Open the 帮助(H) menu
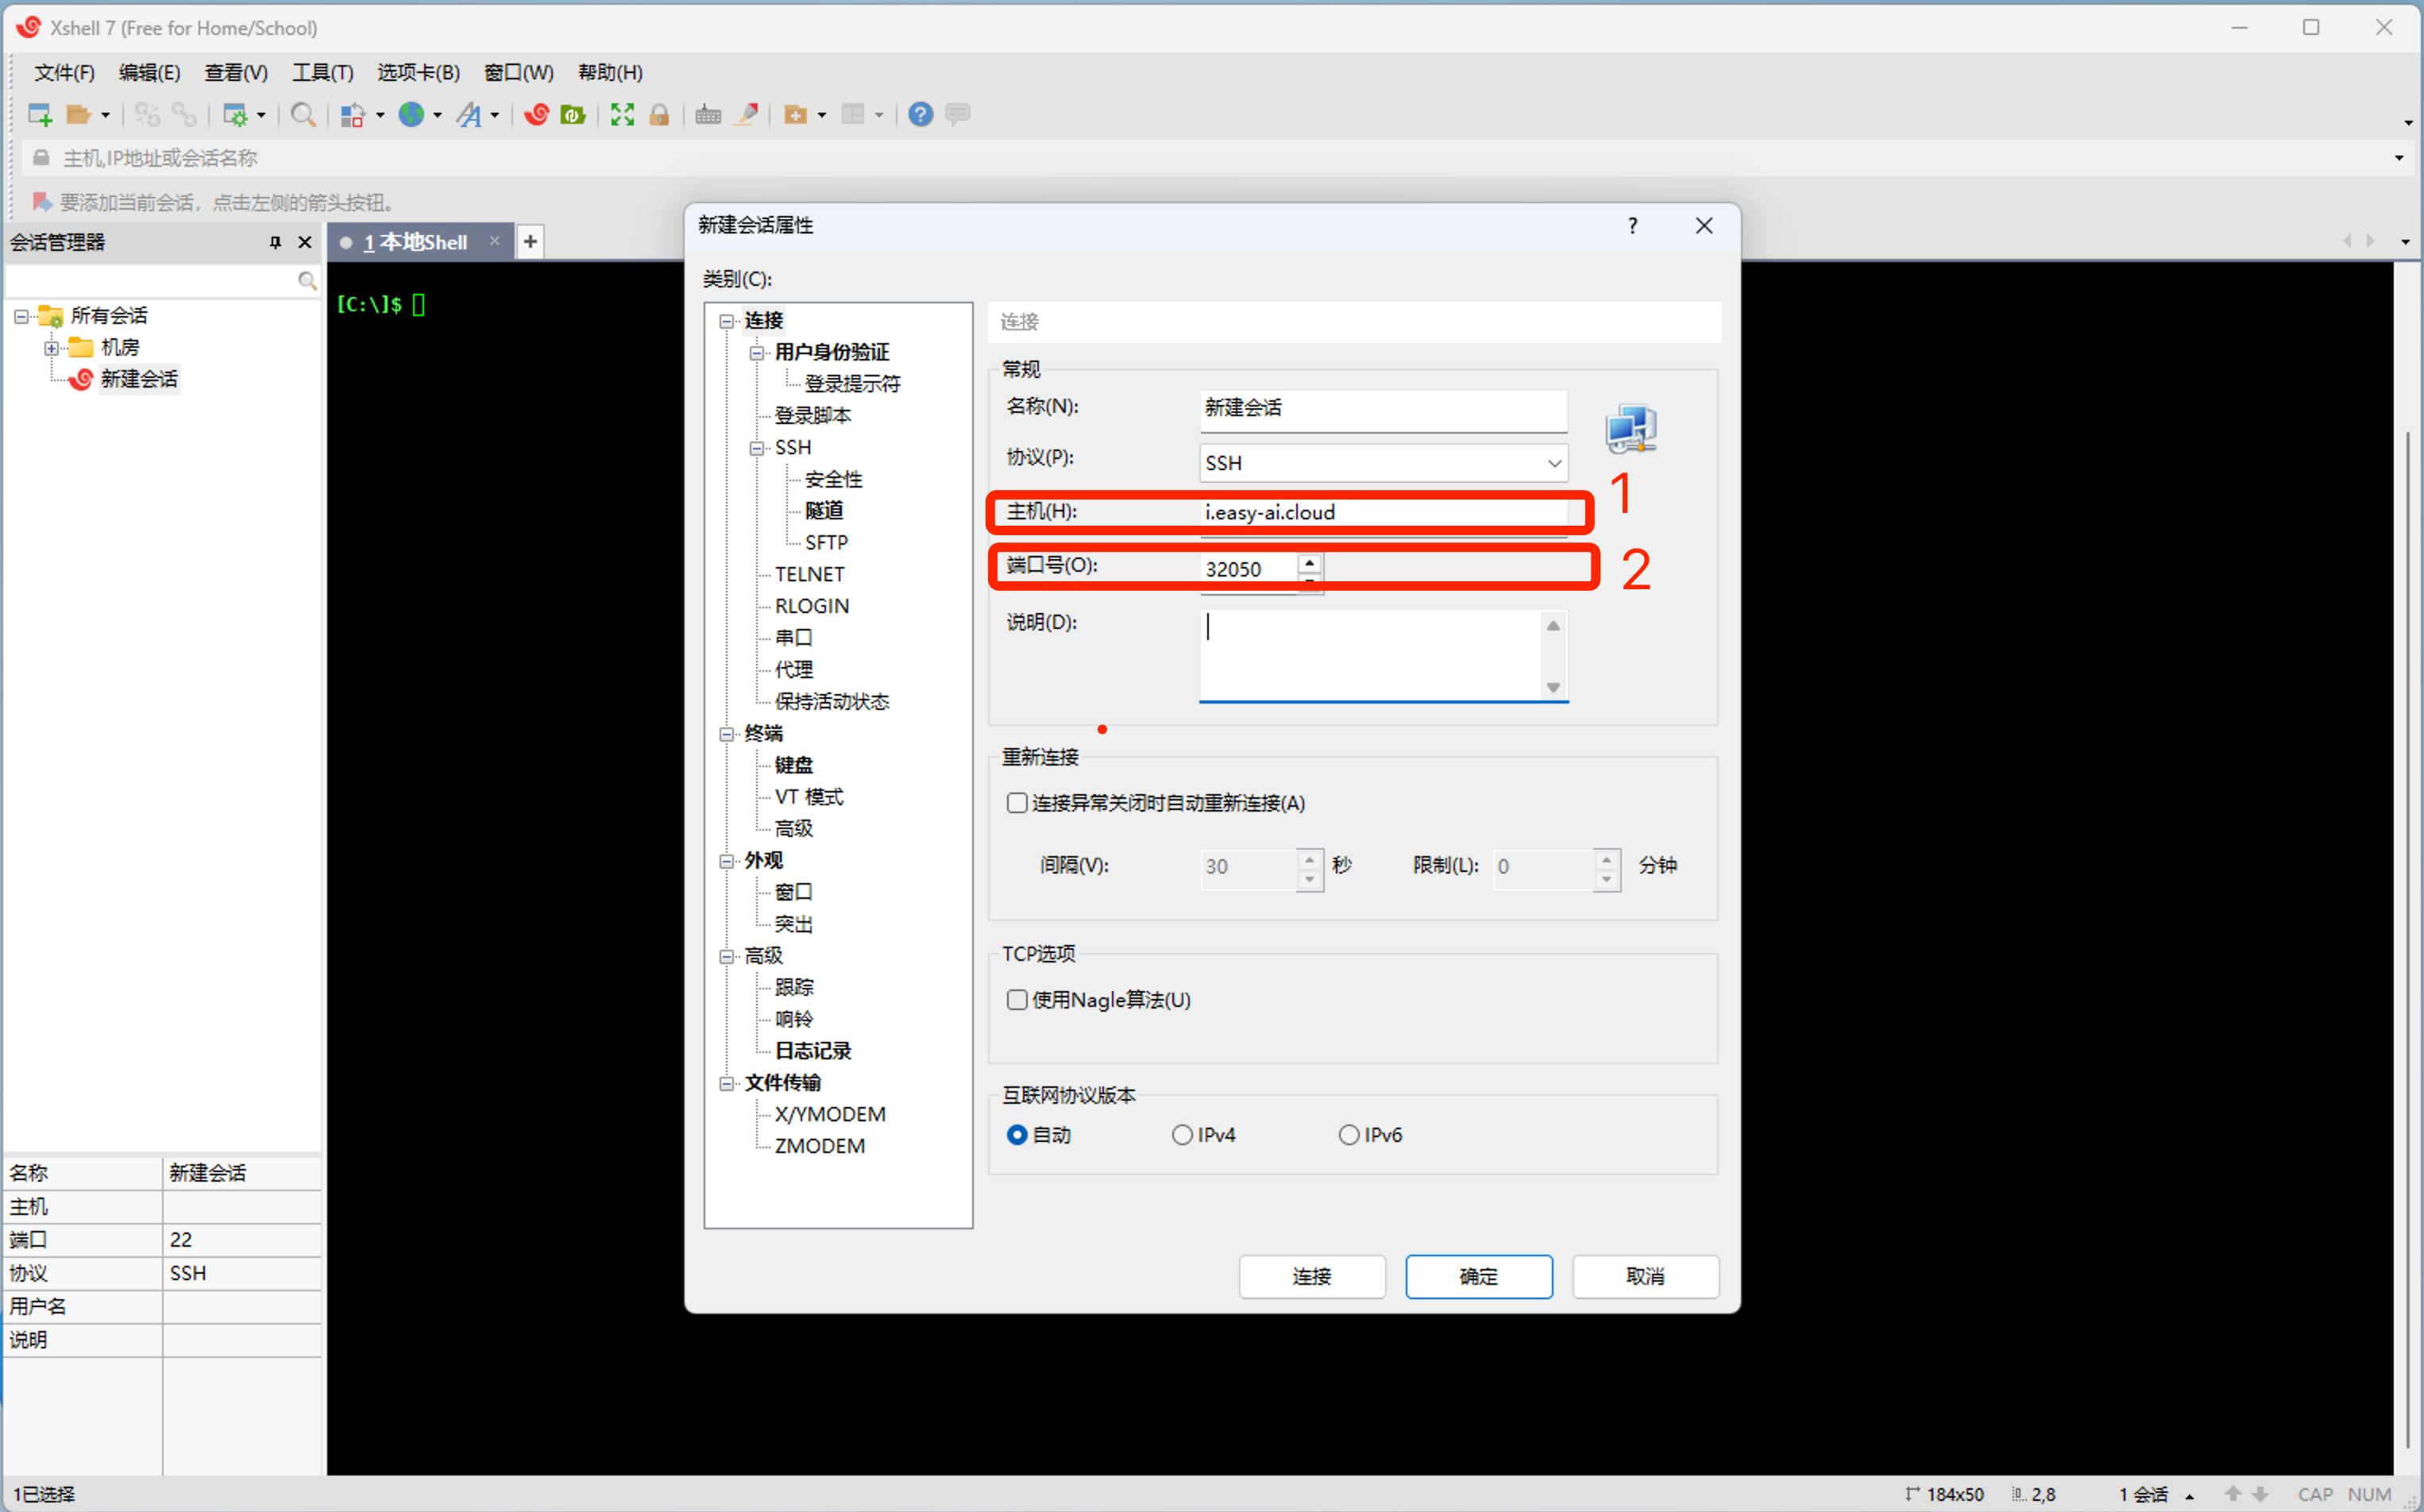This screenshot has width=2424, height=1512. [610, 72]
